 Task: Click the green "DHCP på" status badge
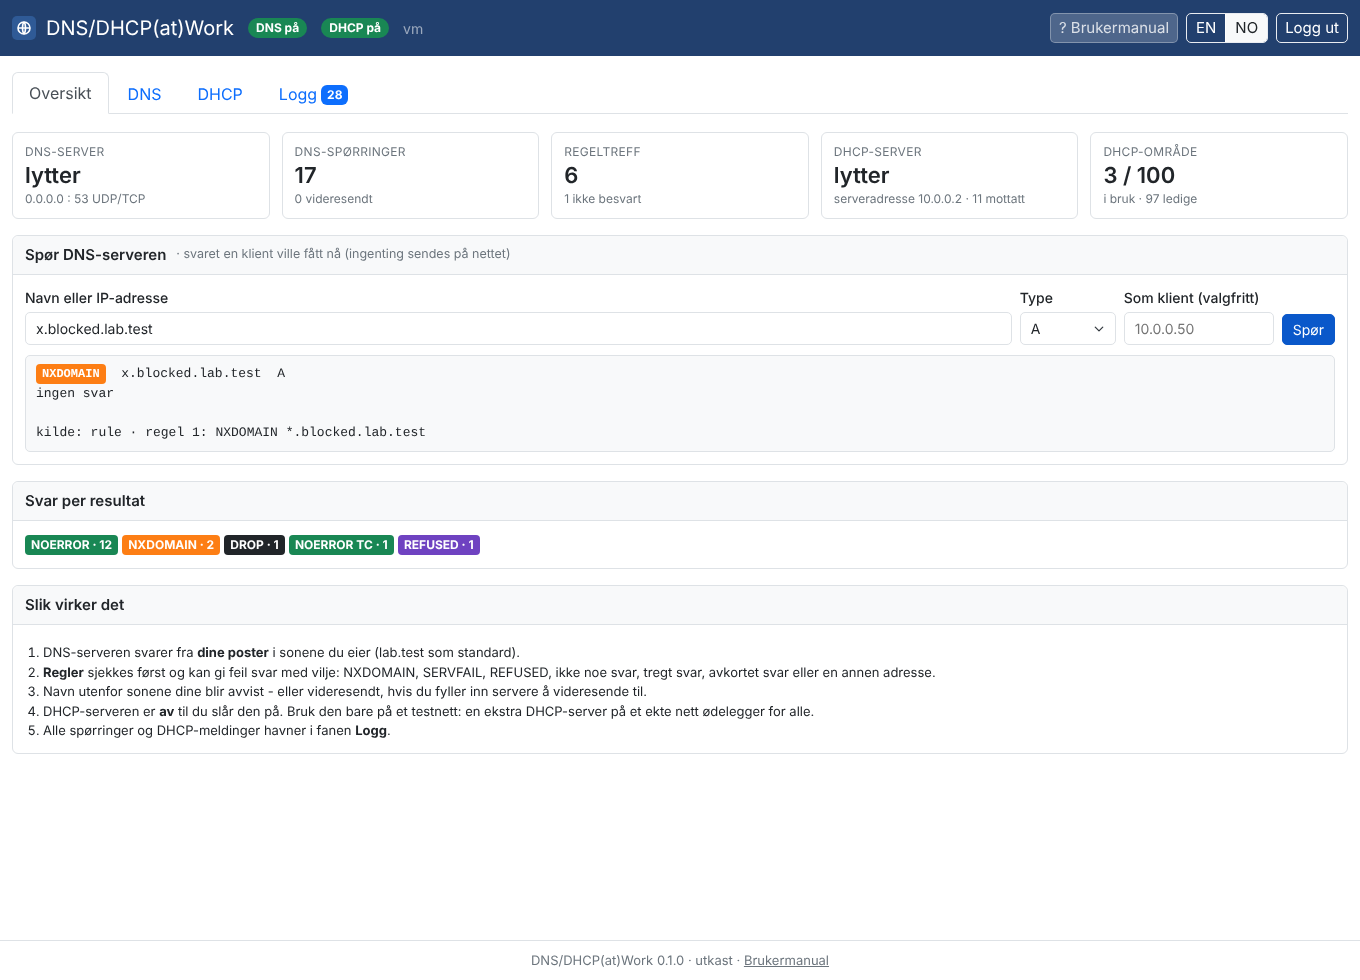(x=355, y=28)
